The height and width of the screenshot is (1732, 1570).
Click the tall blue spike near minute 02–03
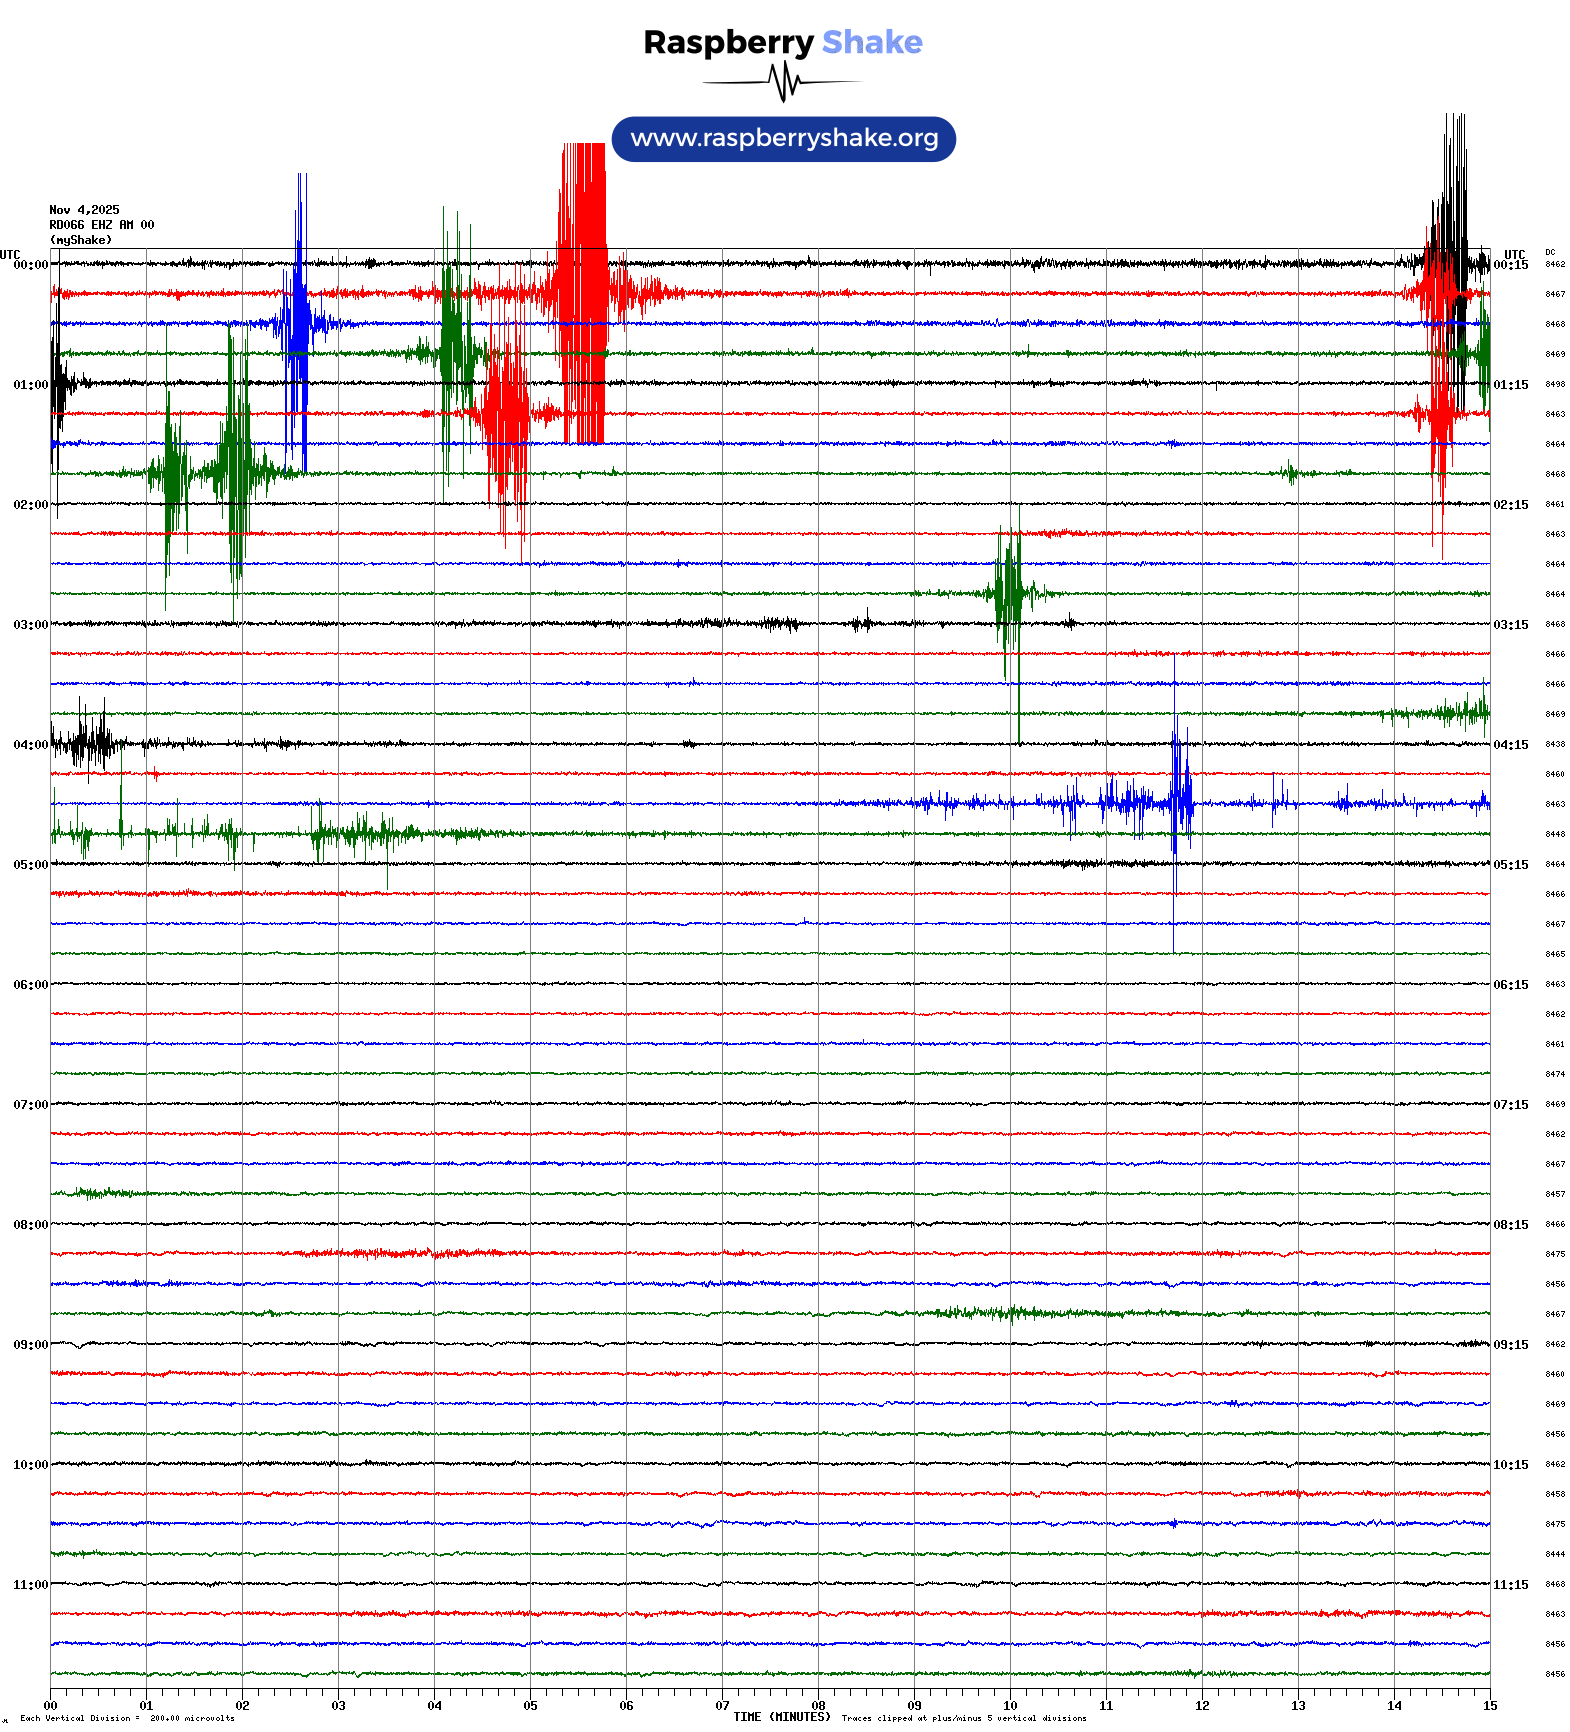coord(299,322)
